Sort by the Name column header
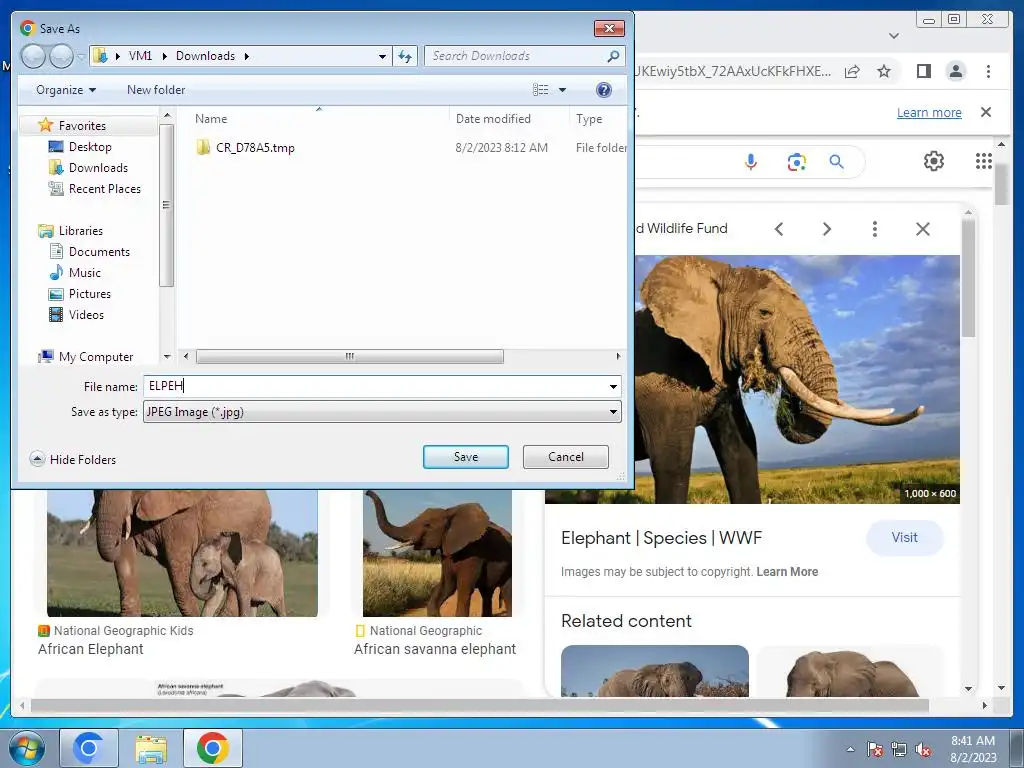 point(211,119)
